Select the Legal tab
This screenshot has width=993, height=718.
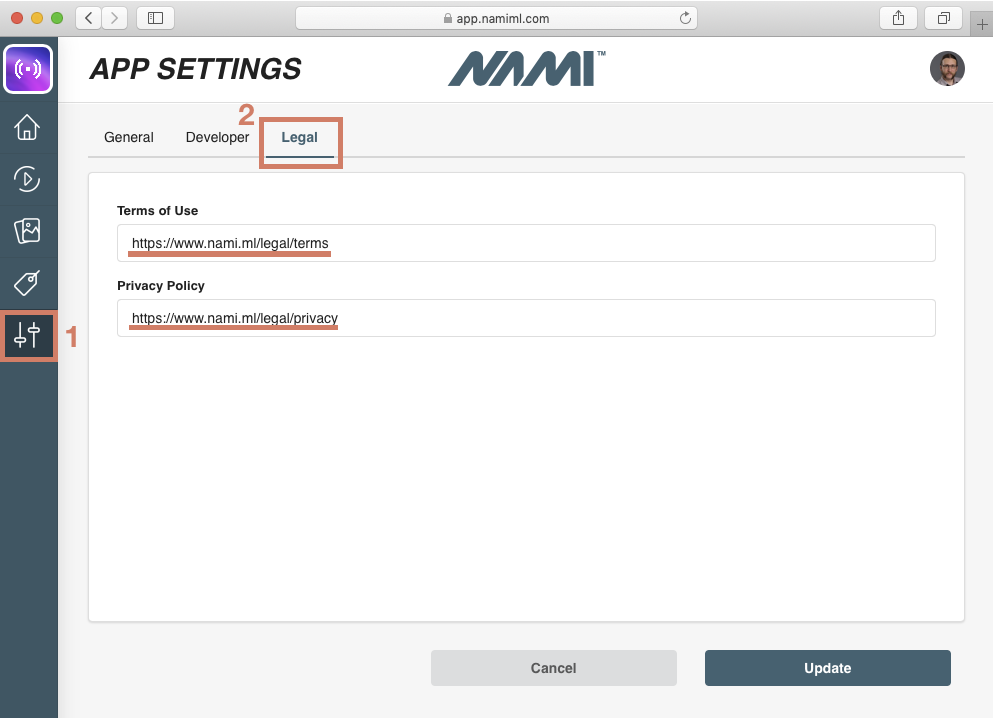(300, 137)
